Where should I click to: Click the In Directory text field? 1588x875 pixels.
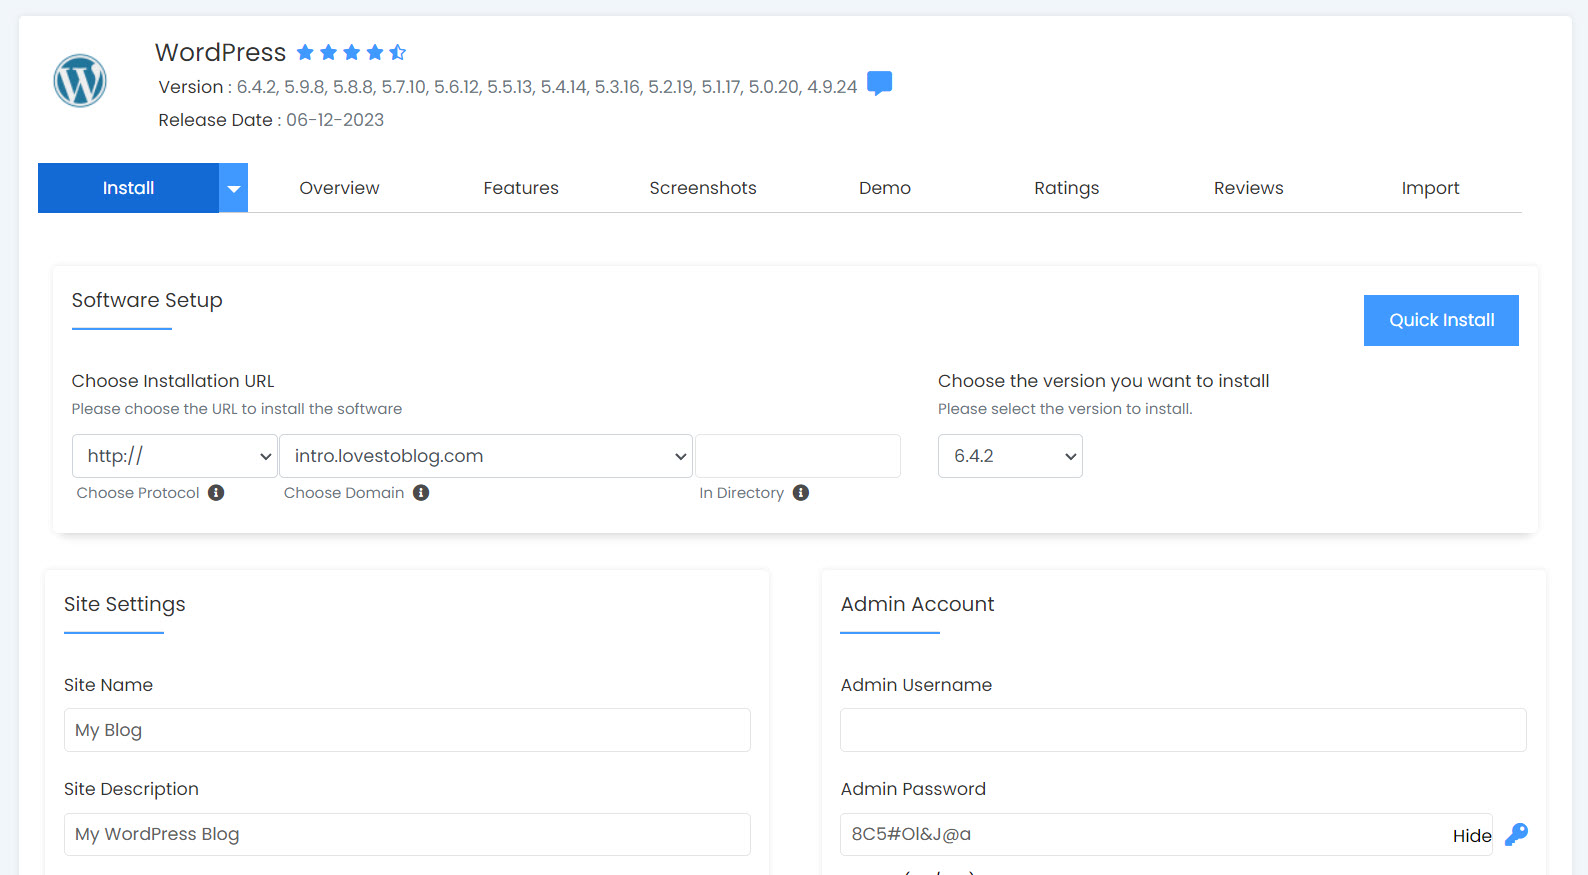[798, 456]
